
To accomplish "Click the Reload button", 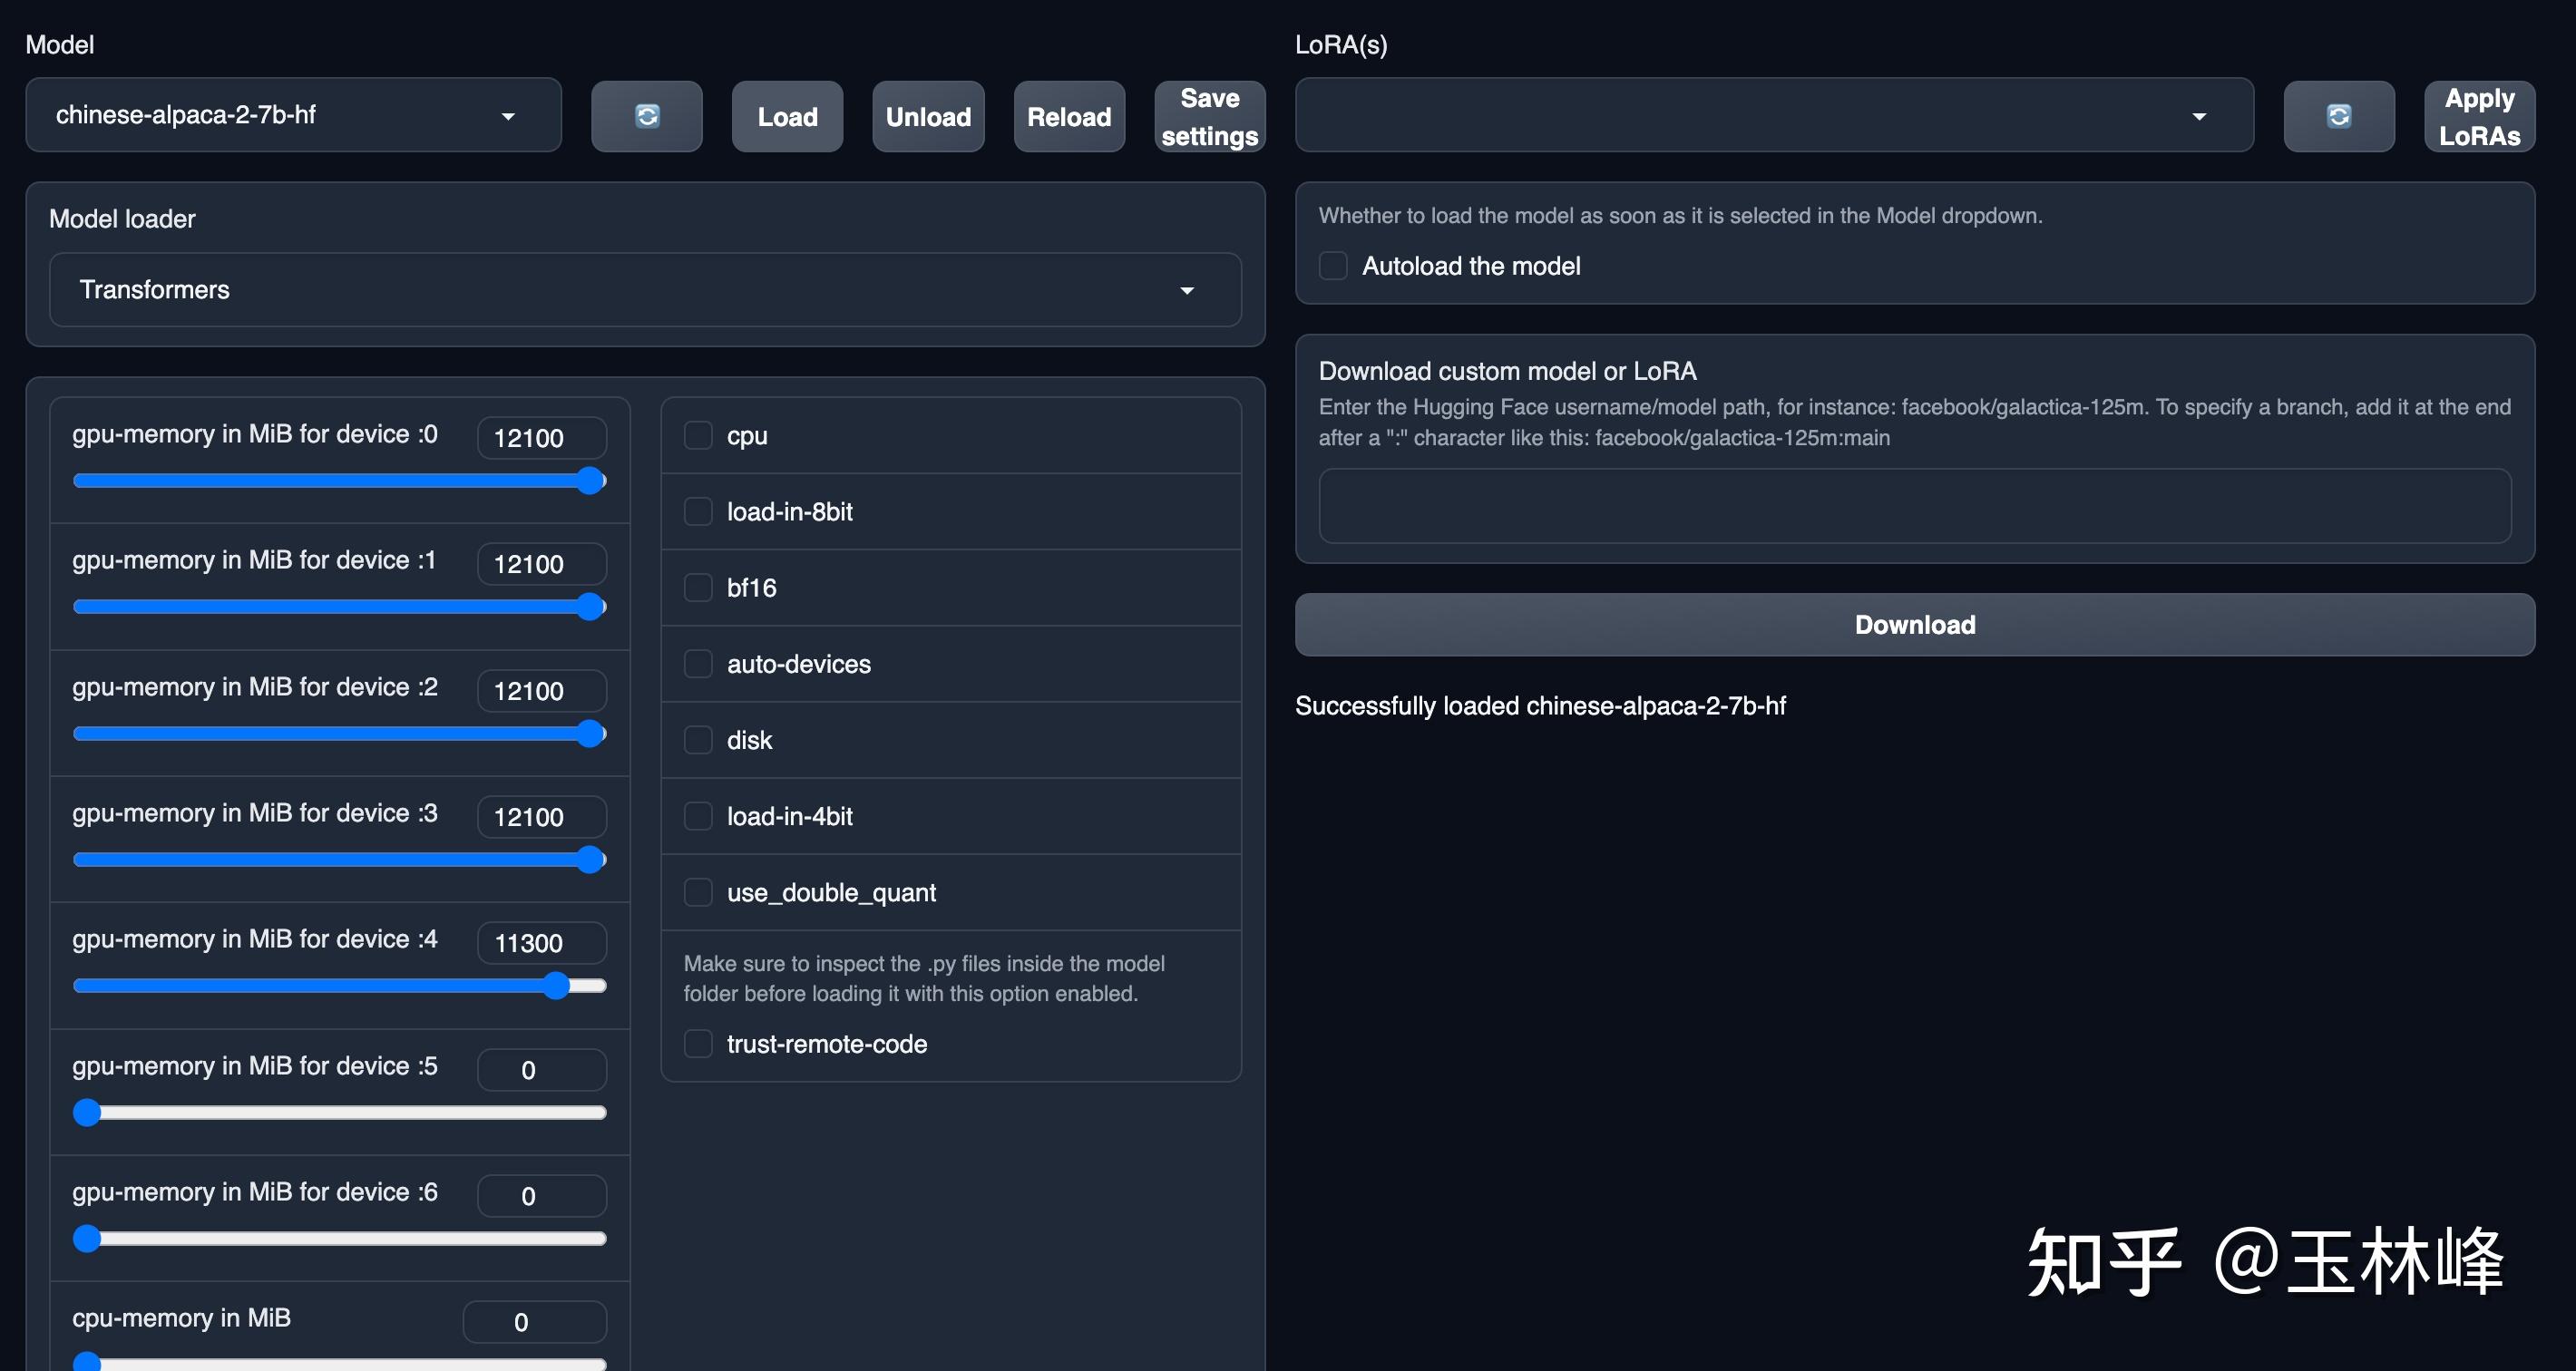I will (1069, 117).
